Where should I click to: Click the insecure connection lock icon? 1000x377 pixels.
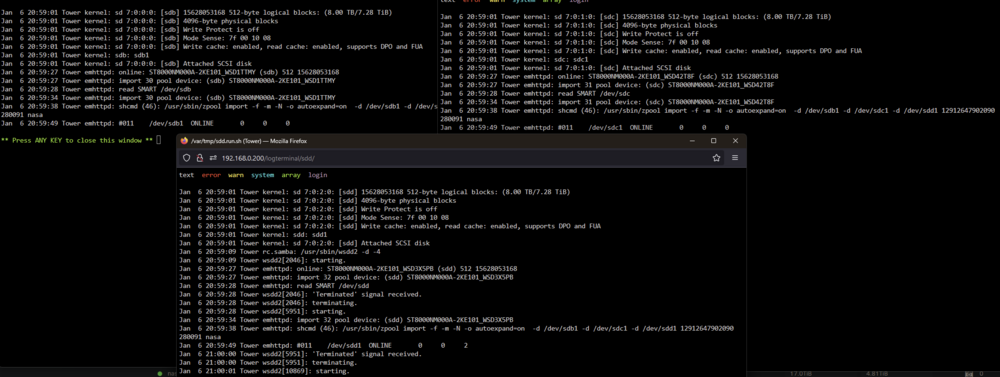(x=200, y=158)
